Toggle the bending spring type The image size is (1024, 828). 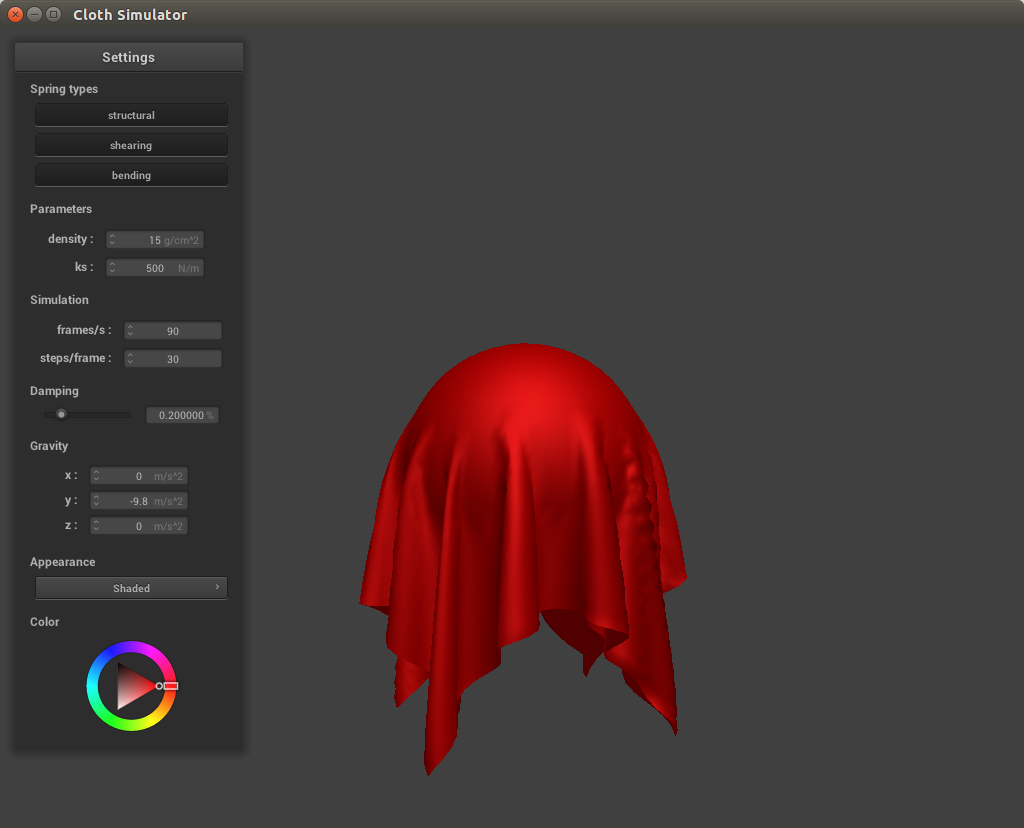point(131,175)
